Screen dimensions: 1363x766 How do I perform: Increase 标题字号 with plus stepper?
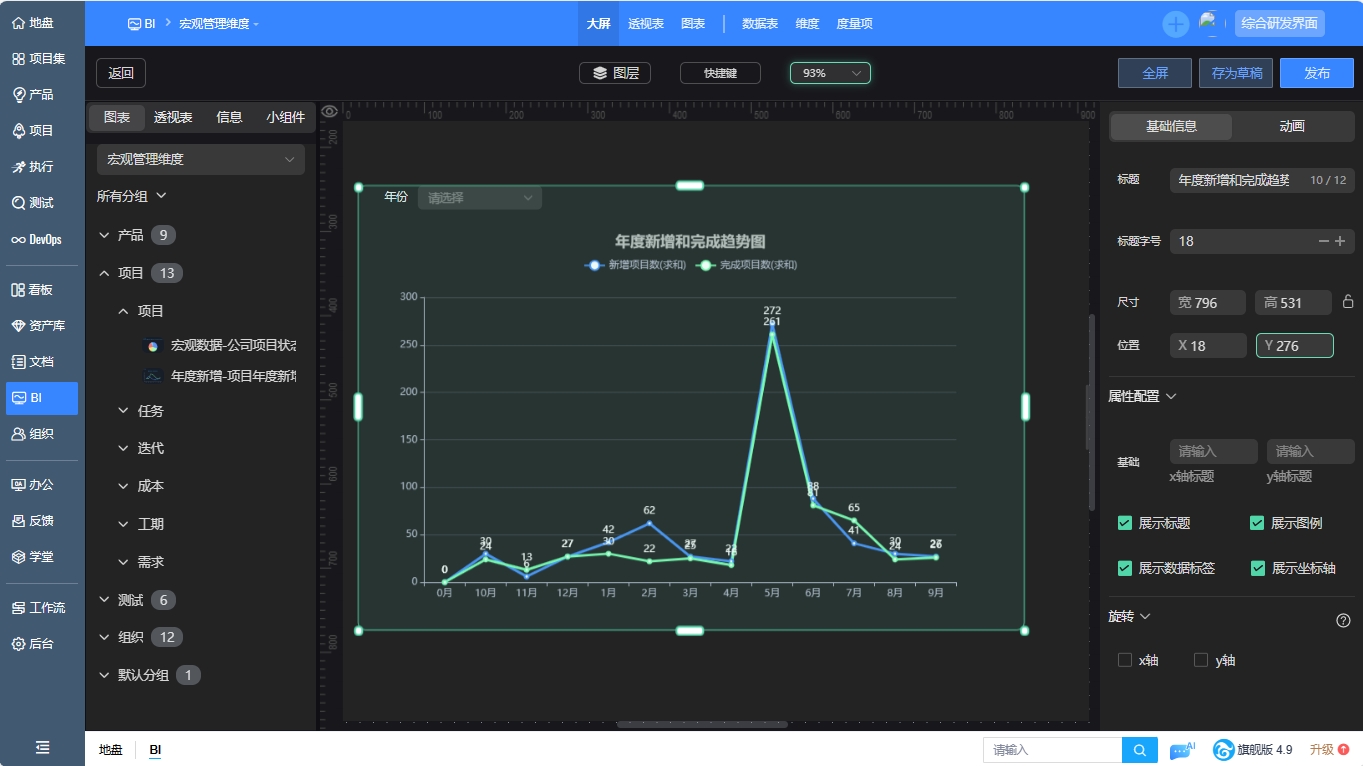click(x=1340, y=241)
